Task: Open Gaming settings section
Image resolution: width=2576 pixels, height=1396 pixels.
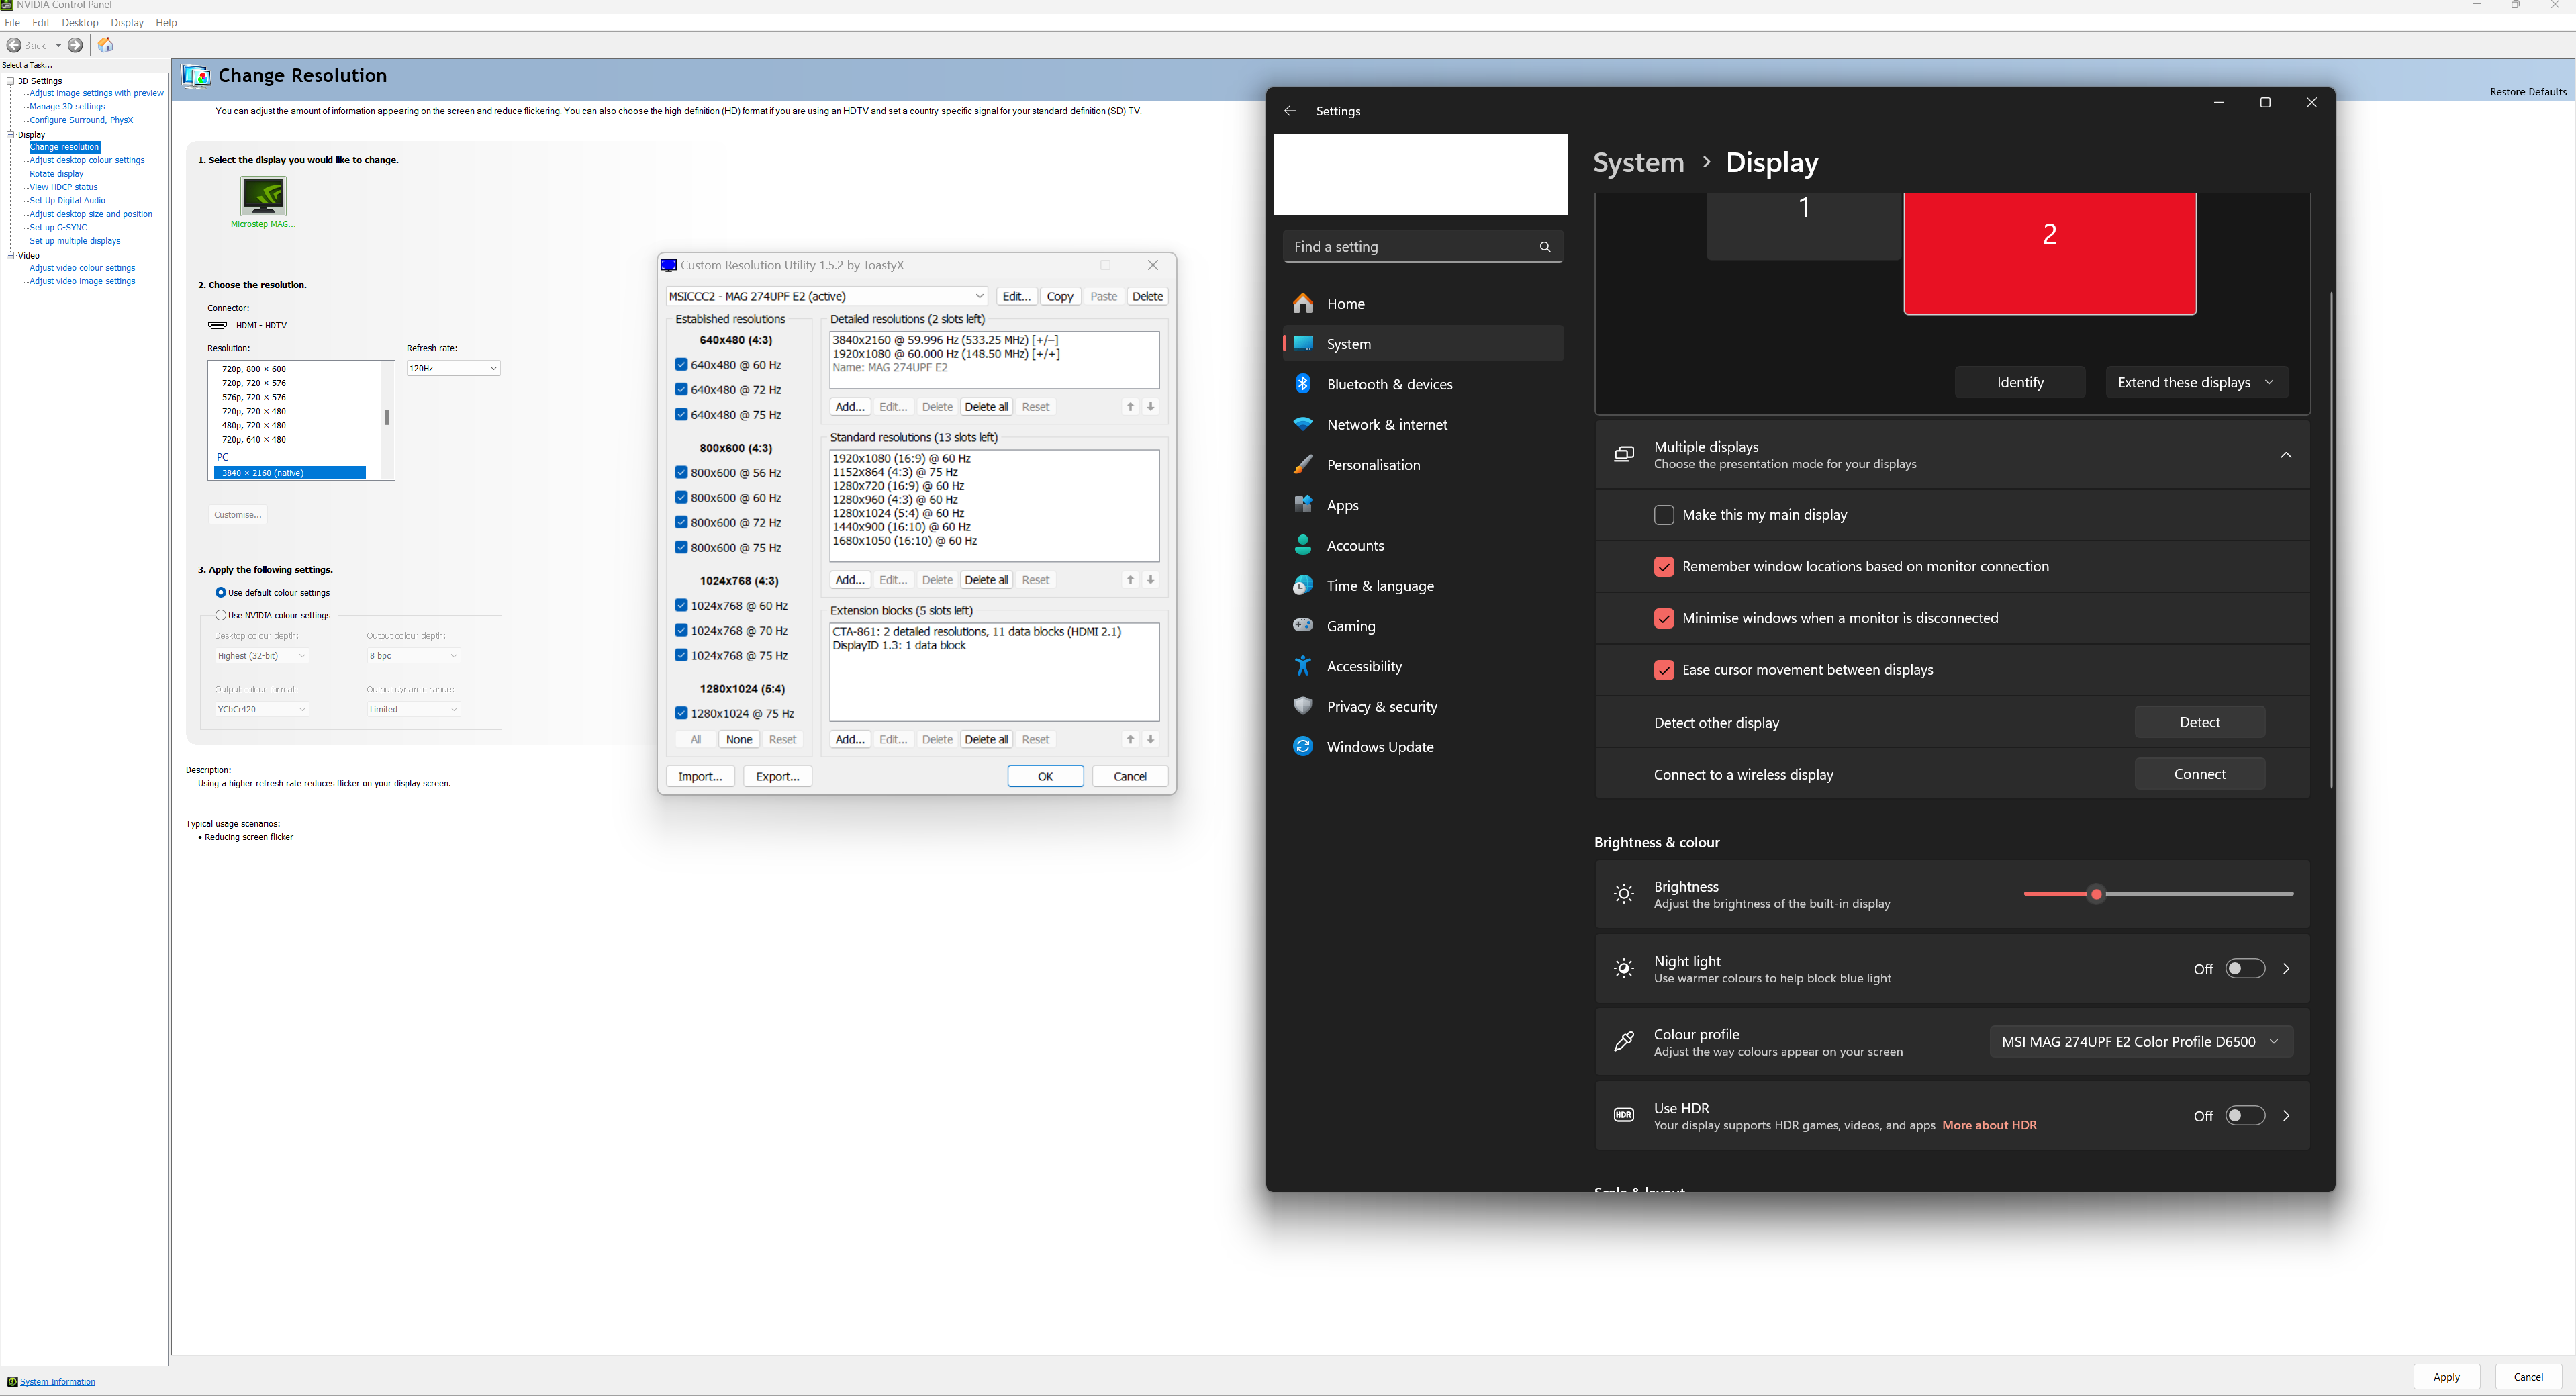Action: (1350, 626)
